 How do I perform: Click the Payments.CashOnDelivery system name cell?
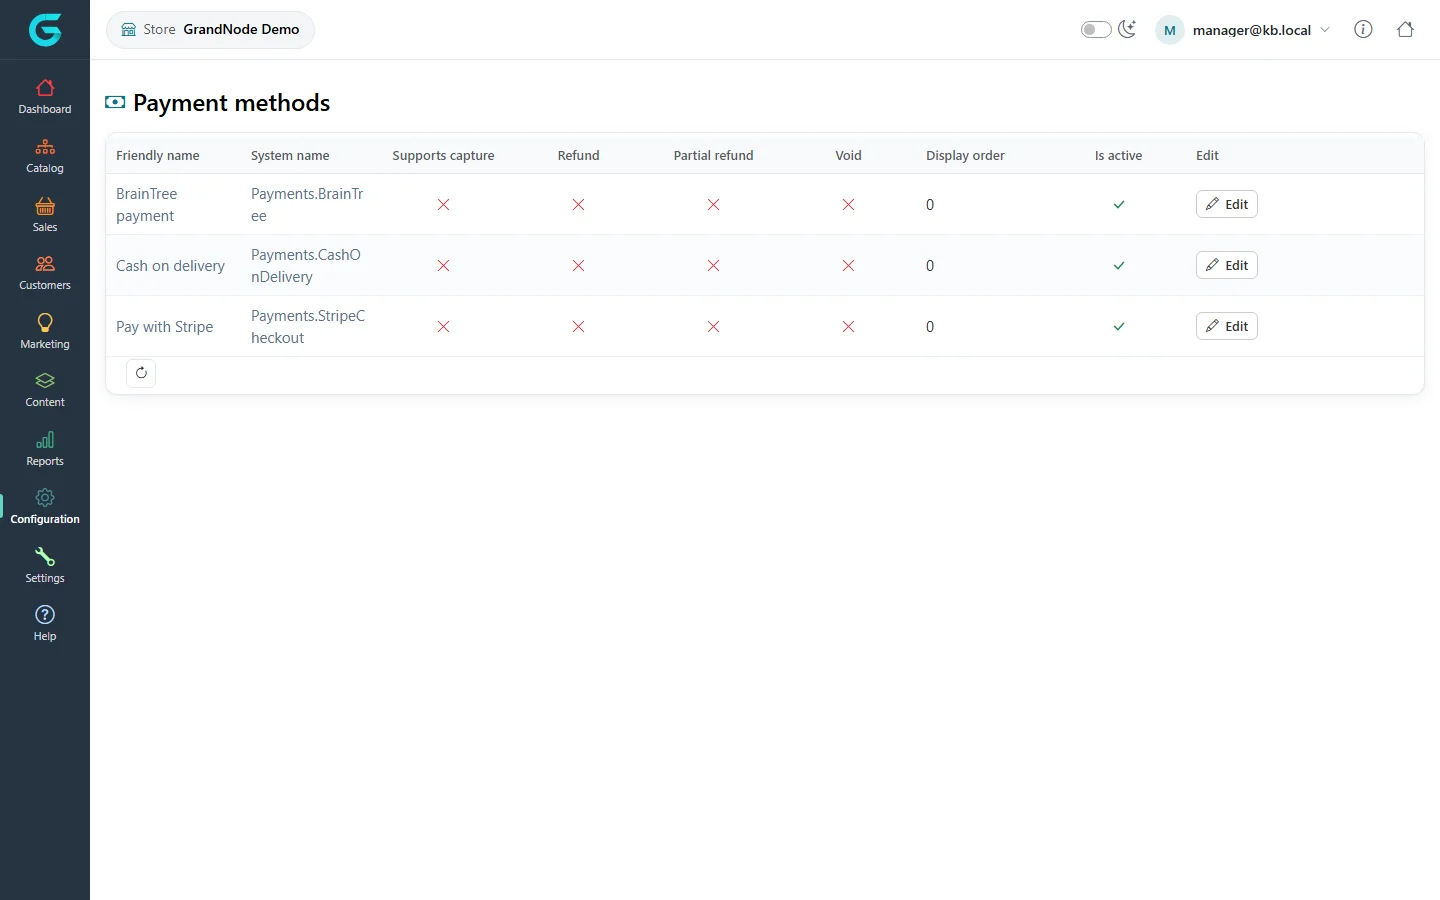tap(306, 266)
